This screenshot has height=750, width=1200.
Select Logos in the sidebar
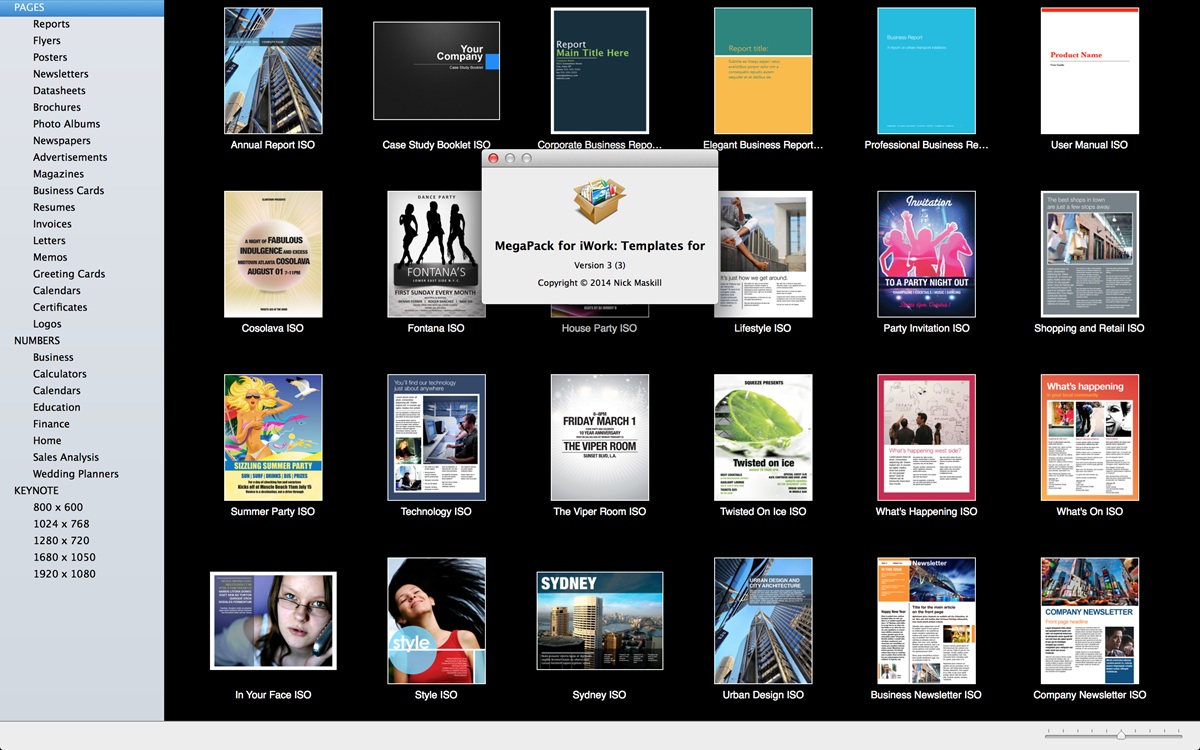point(47,324)
